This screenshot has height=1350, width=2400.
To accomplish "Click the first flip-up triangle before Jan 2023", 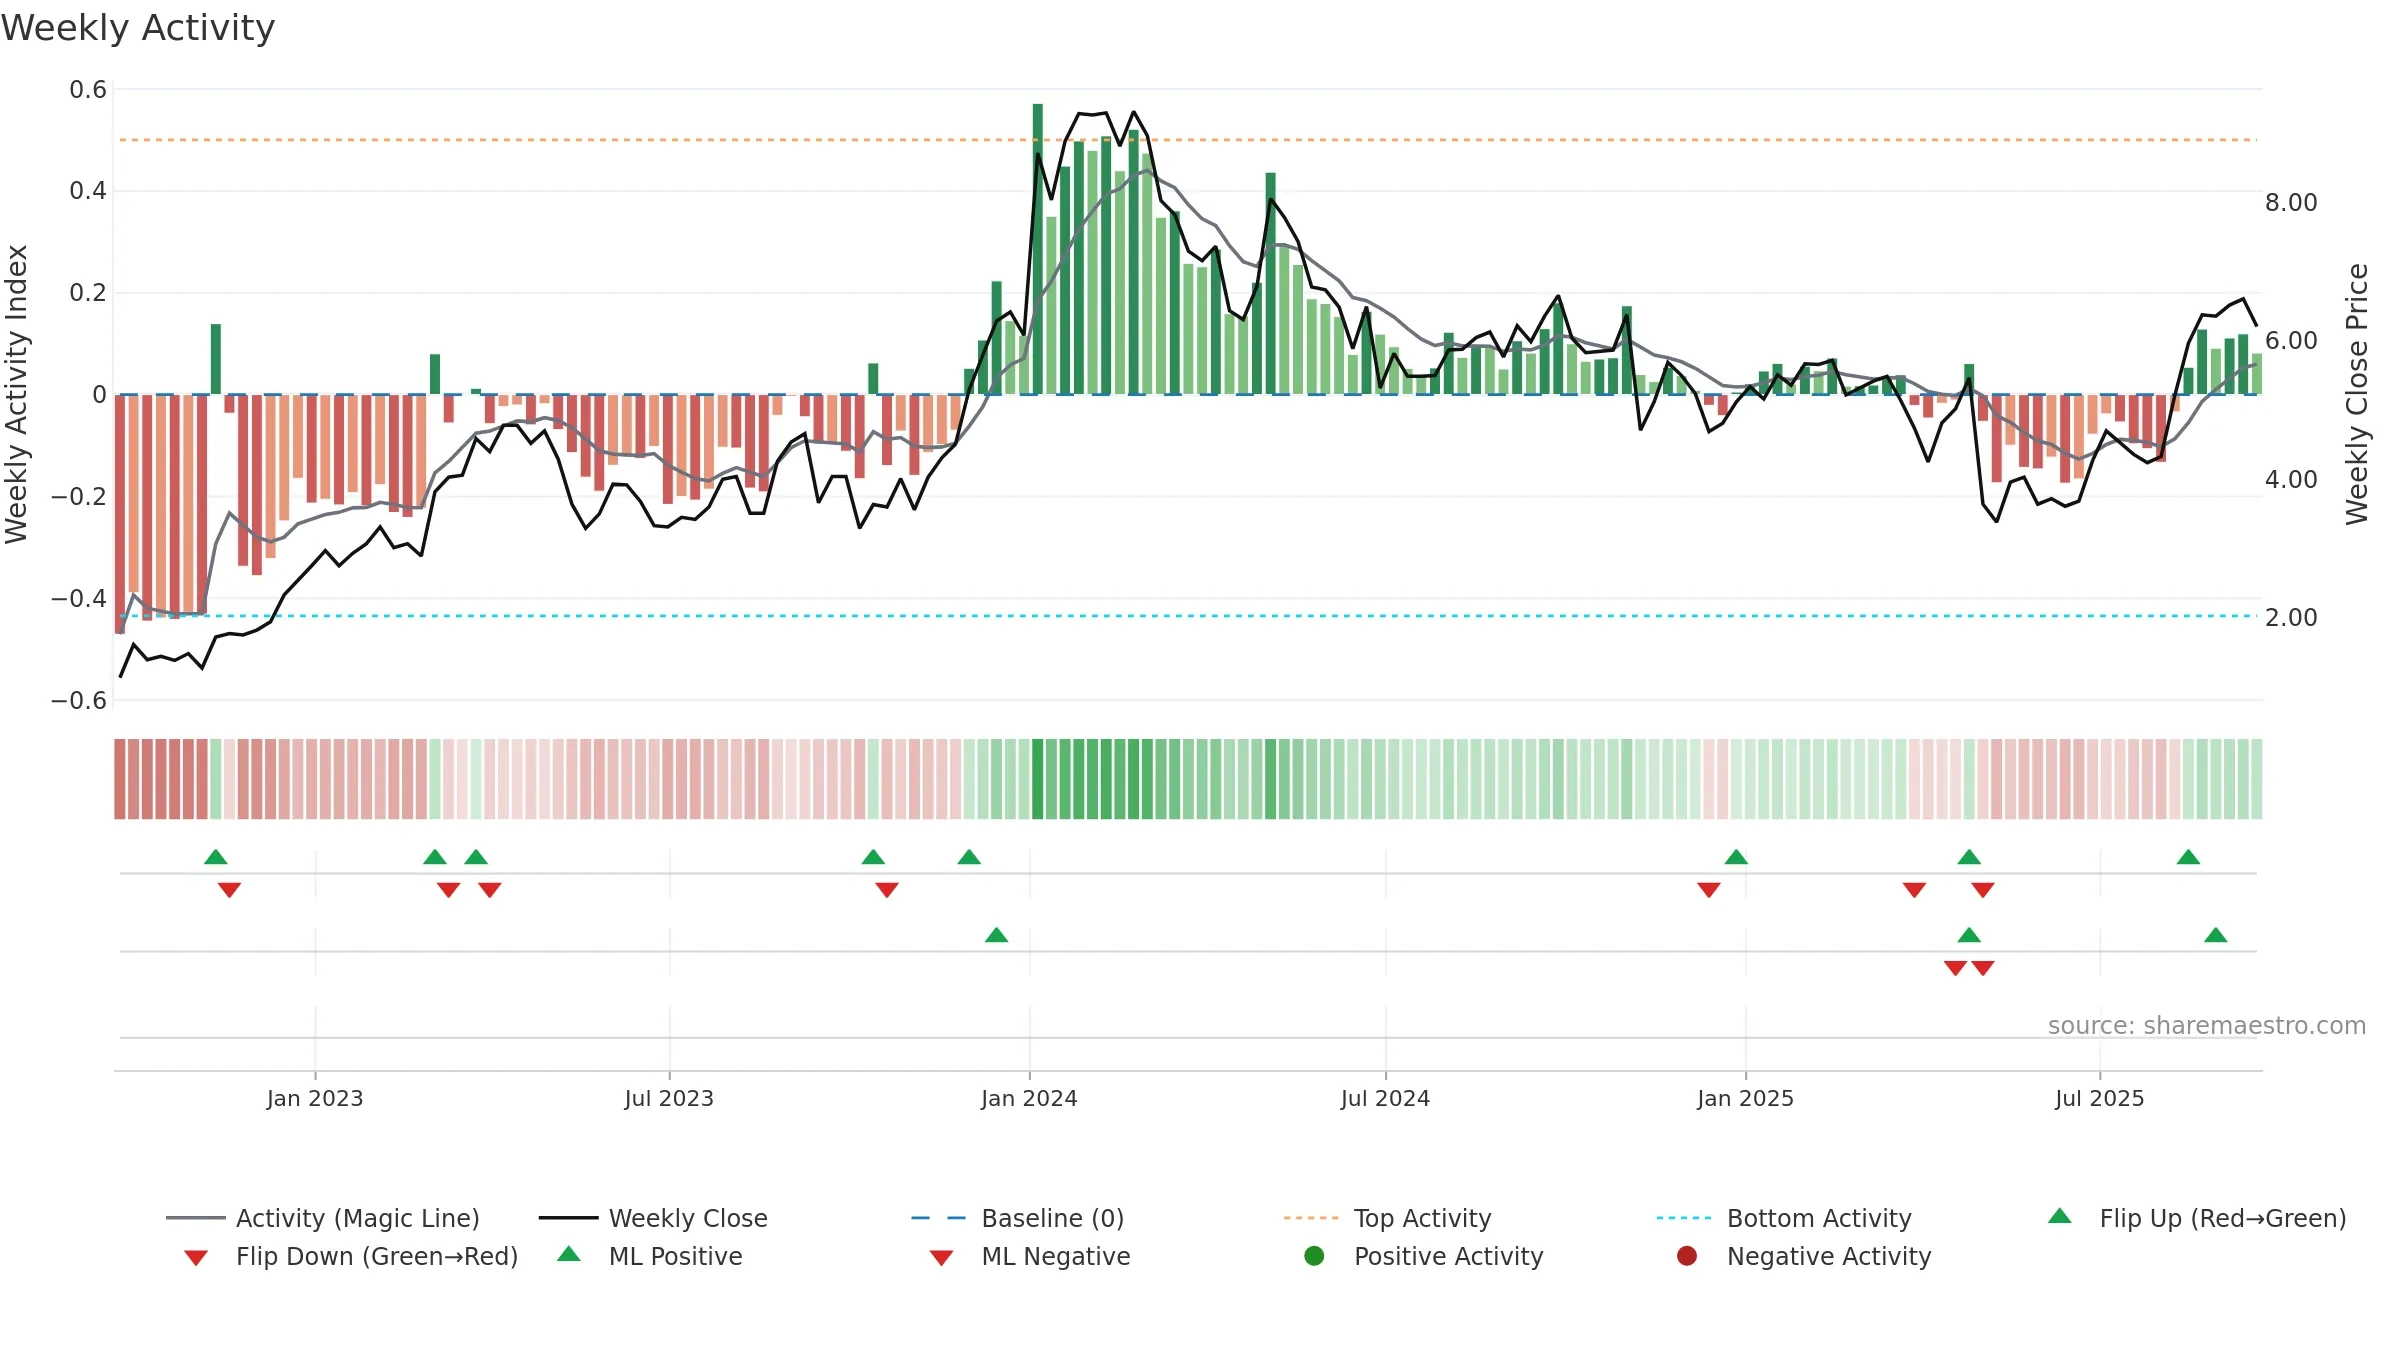I will (x=216, y=857).
